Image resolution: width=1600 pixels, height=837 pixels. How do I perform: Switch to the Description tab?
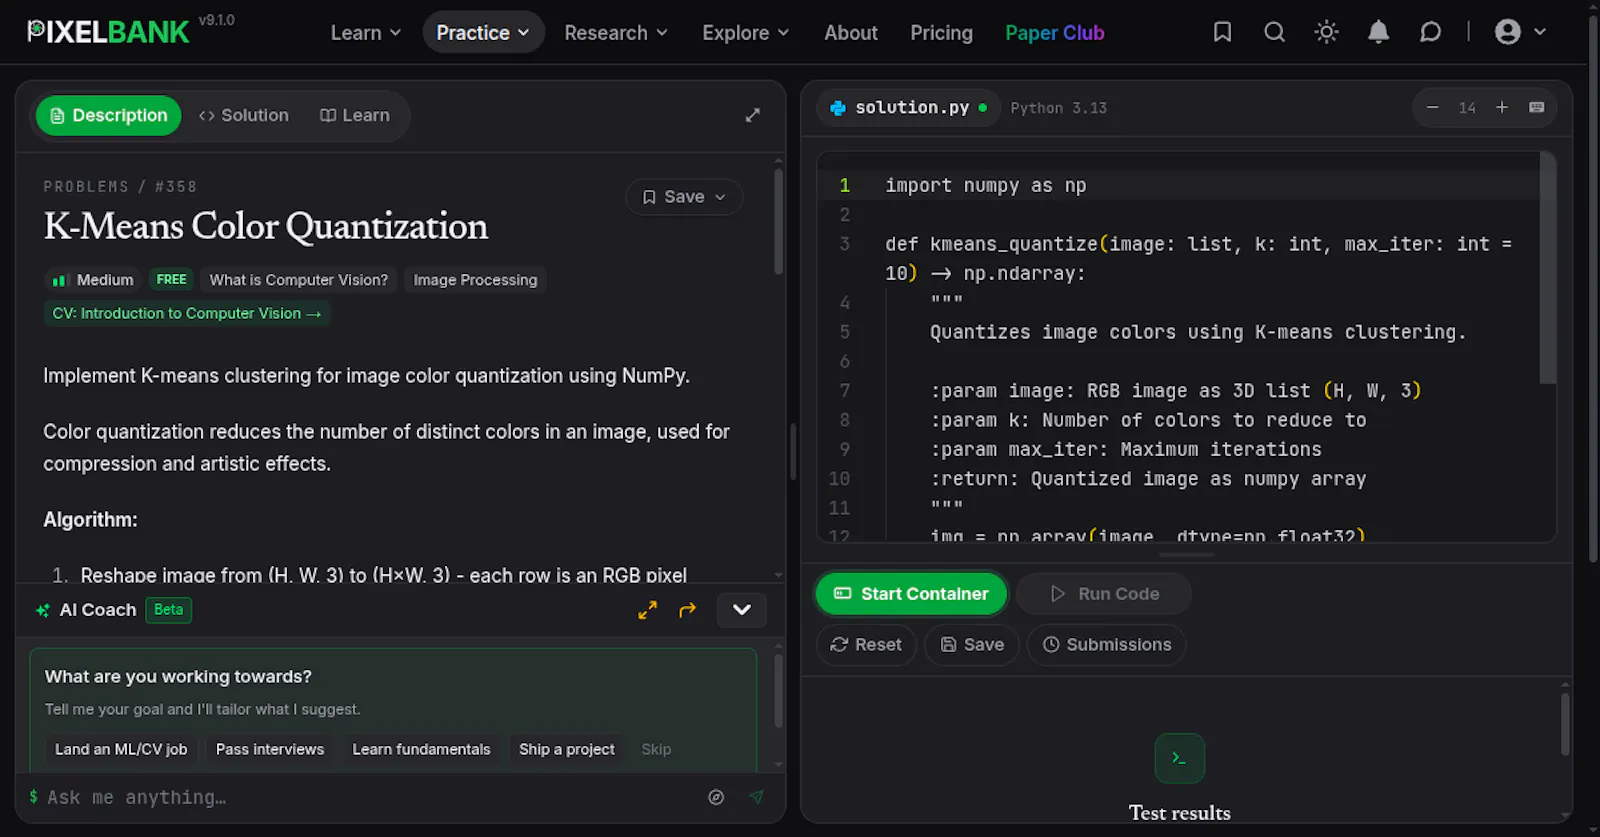pos(109,115)
